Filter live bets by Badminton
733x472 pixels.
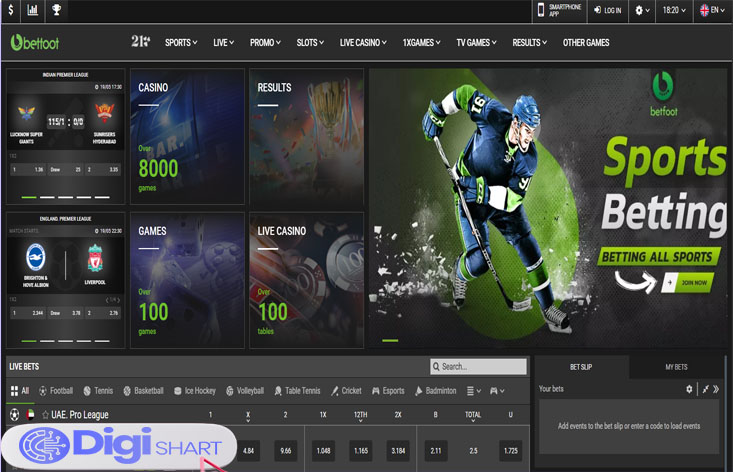point(436,391)
